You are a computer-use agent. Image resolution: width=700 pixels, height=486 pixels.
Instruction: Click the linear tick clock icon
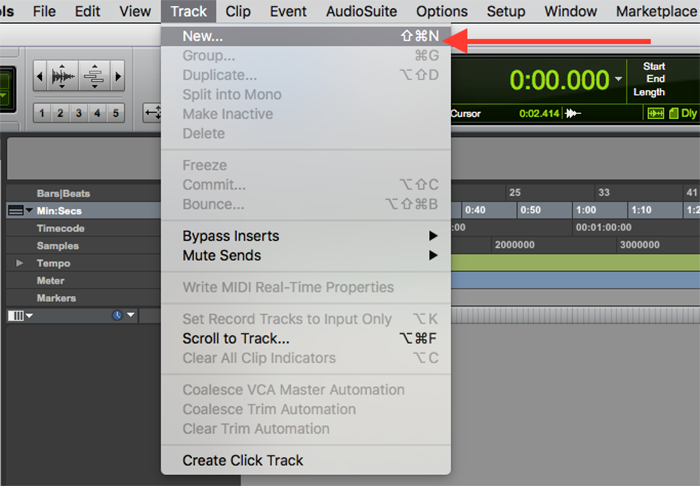(x=117, y=316)
